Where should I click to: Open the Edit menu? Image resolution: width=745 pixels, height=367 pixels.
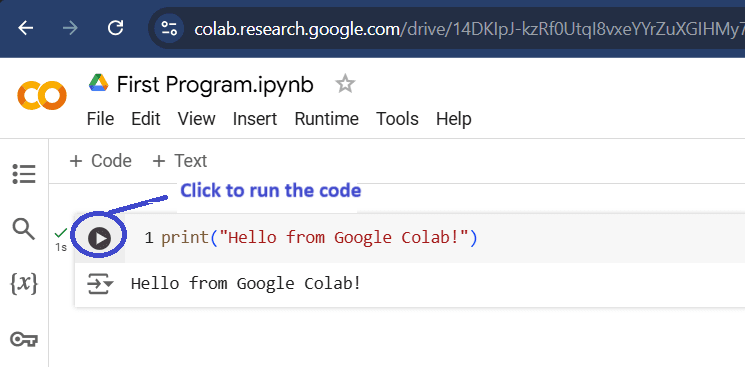click(146, 119)
